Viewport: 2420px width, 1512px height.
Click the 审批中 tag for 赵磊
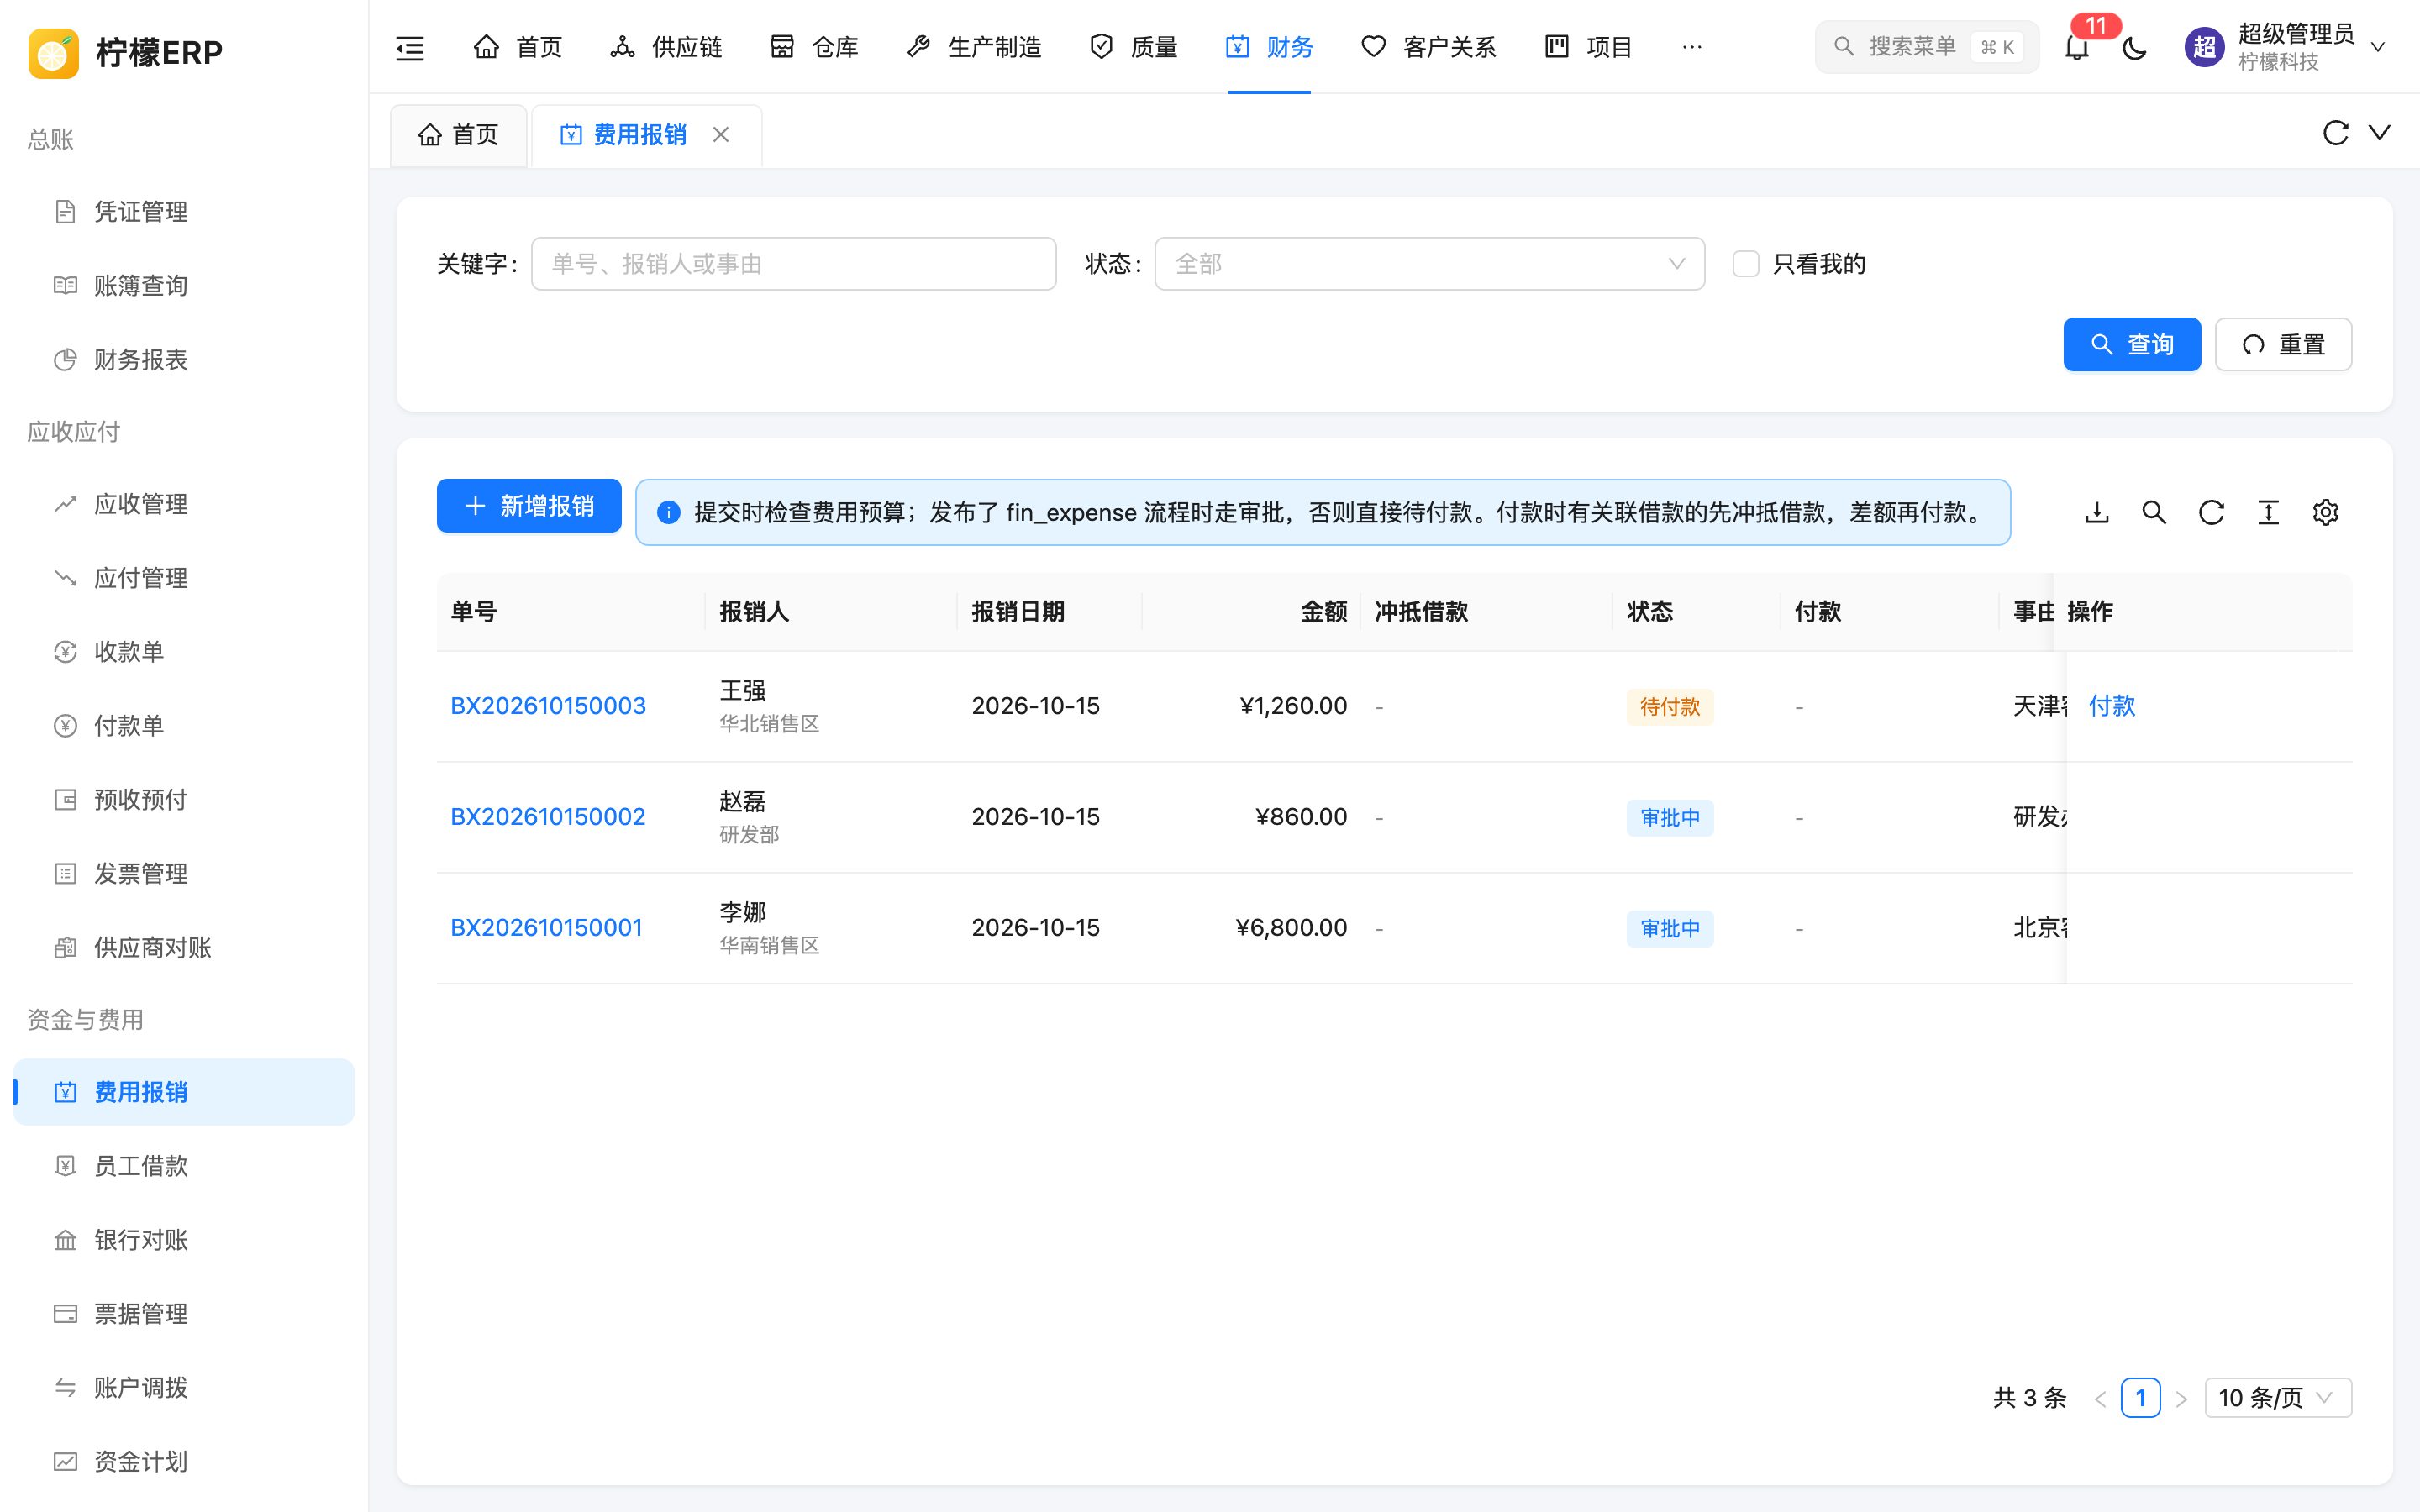pyautogui.click(x=1669, y=818)
